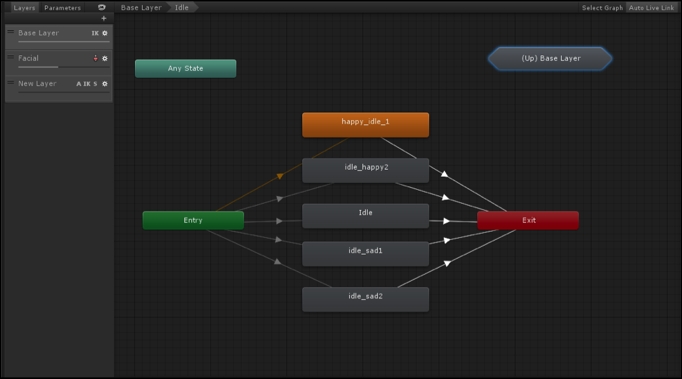
Task: Select the happy_idle_1 state node
Action: (x=365, y=125)
